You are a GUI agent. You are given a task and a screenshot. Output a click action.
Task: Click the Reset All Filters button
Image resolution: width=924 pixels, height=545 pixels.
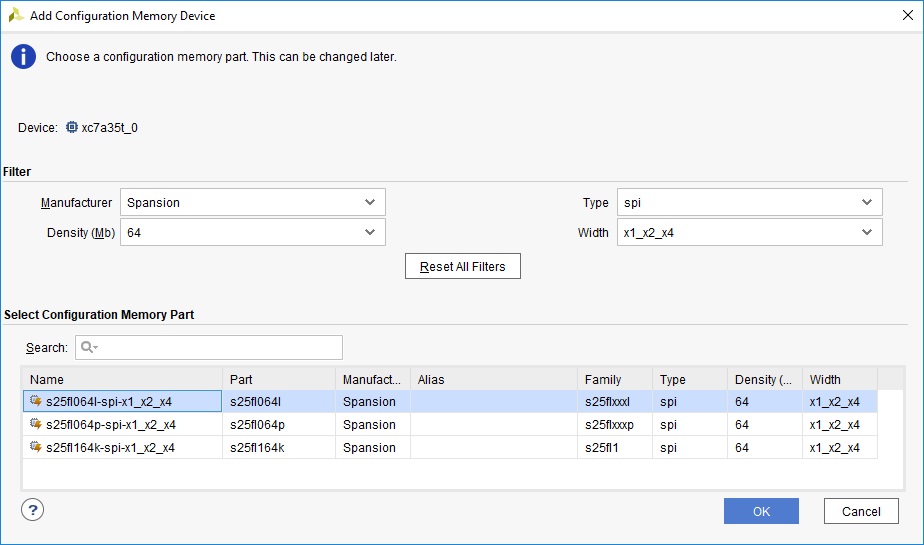(463, 266)
